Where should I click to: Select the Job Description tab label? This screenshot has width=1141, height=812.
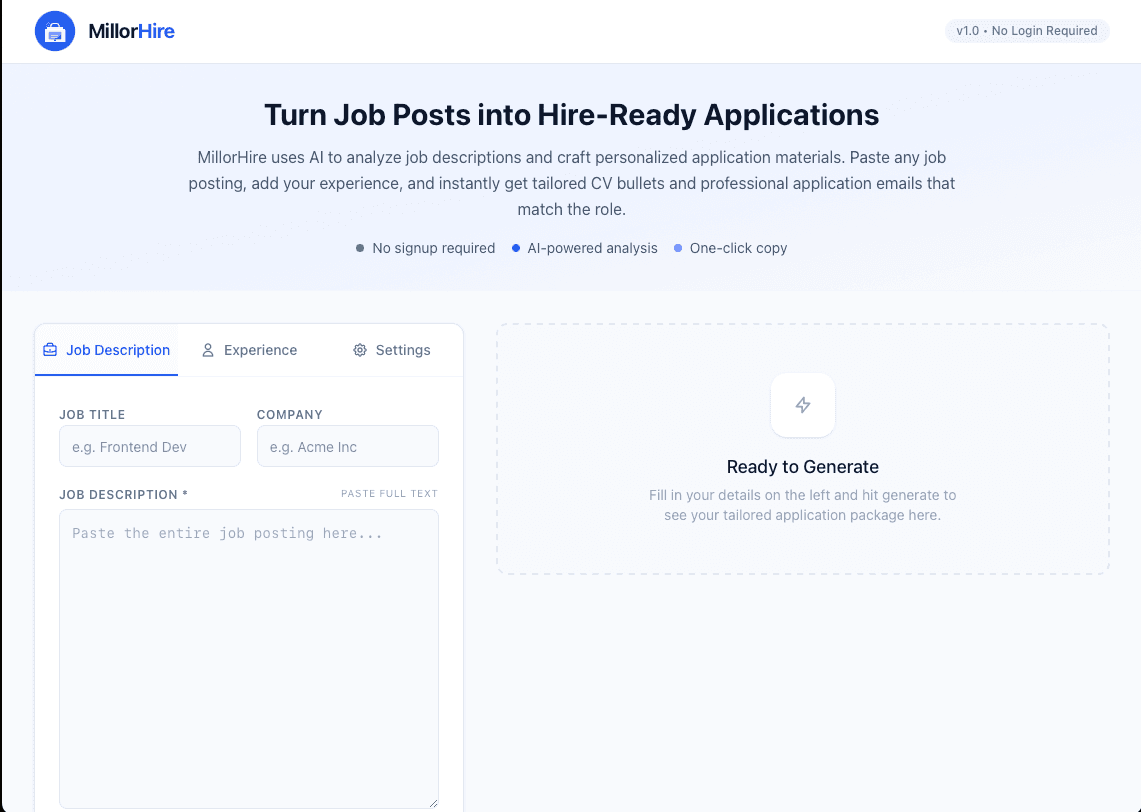118,350
